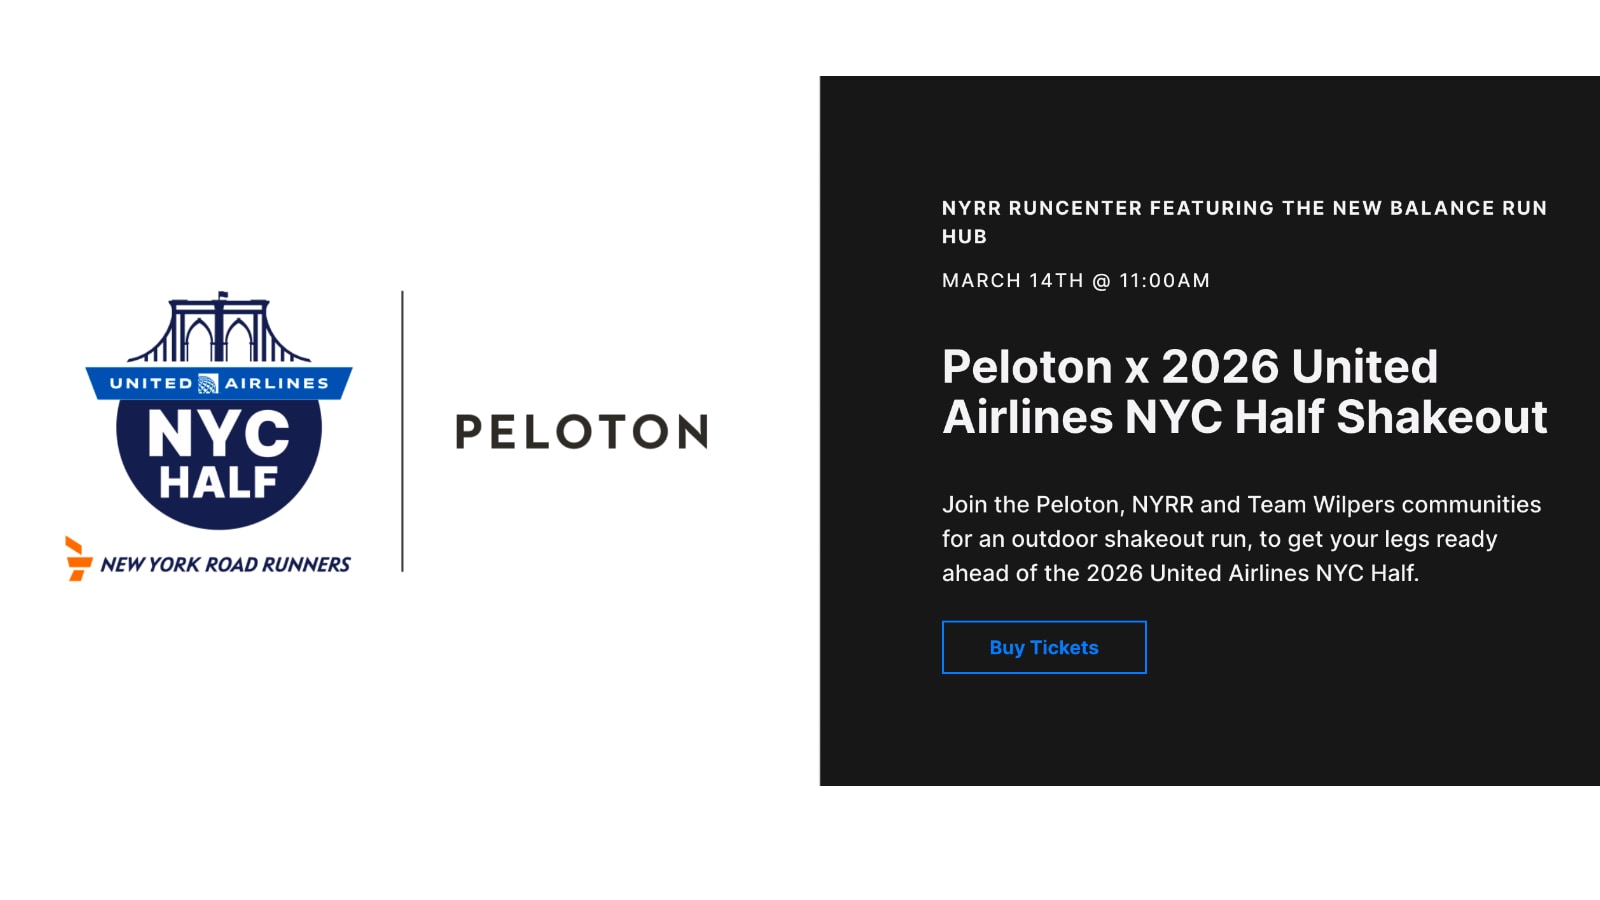The image size is (1600, 900).
Task: Click the HALF text in navy badge
Action: [x=219, y=483]
